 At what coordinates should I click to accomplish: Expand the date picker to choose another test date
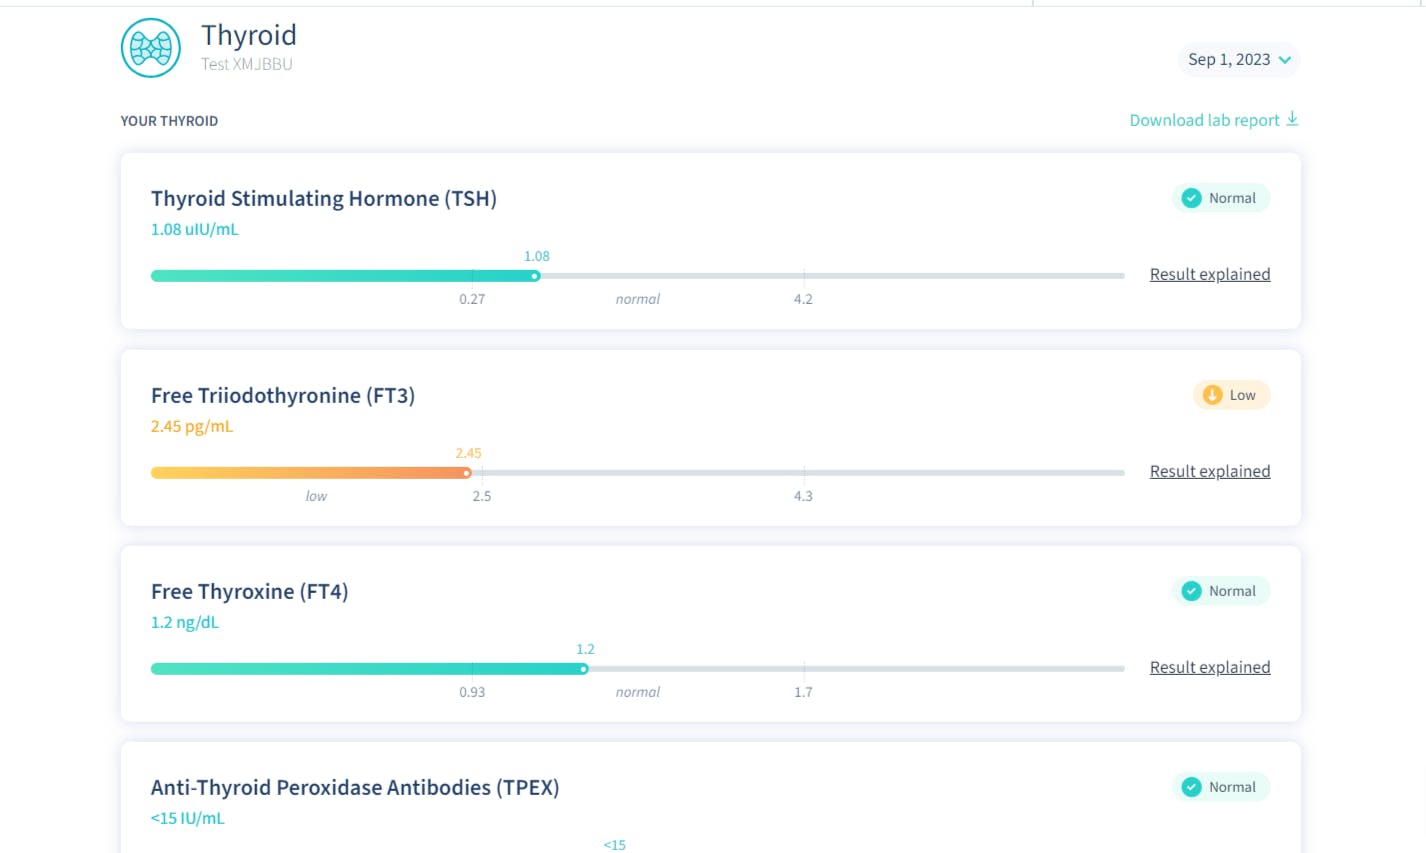point(1238,60)
